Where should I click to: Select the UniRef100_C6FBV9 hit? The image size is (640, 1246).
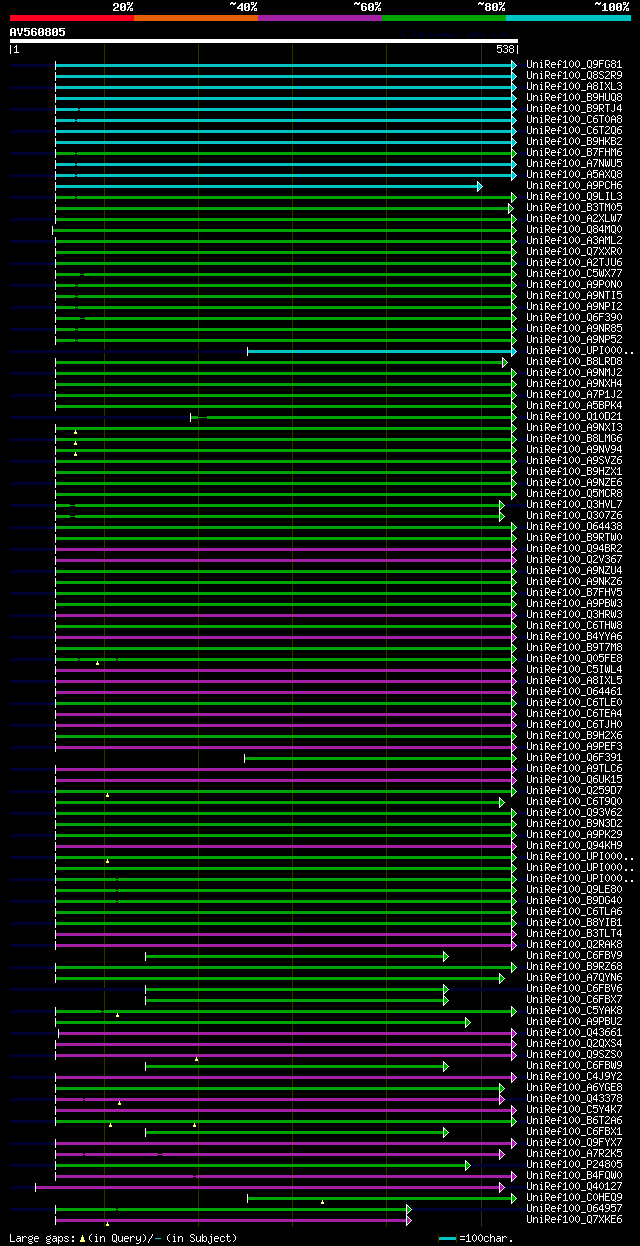(x=574, y=956)
